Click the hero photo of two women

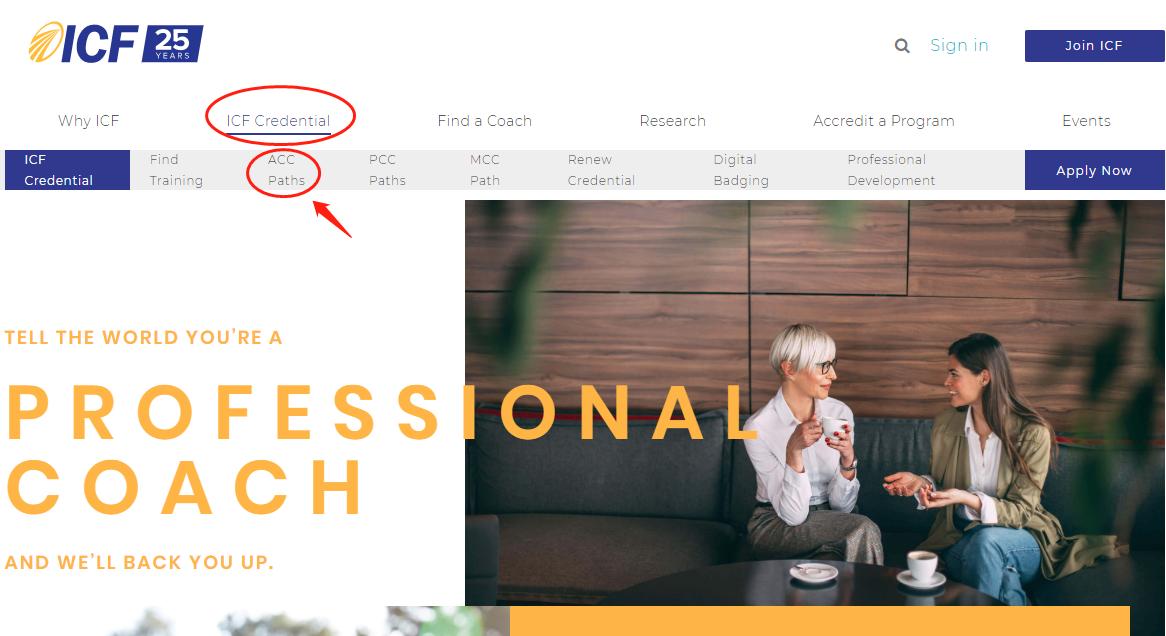click(814, 402)
